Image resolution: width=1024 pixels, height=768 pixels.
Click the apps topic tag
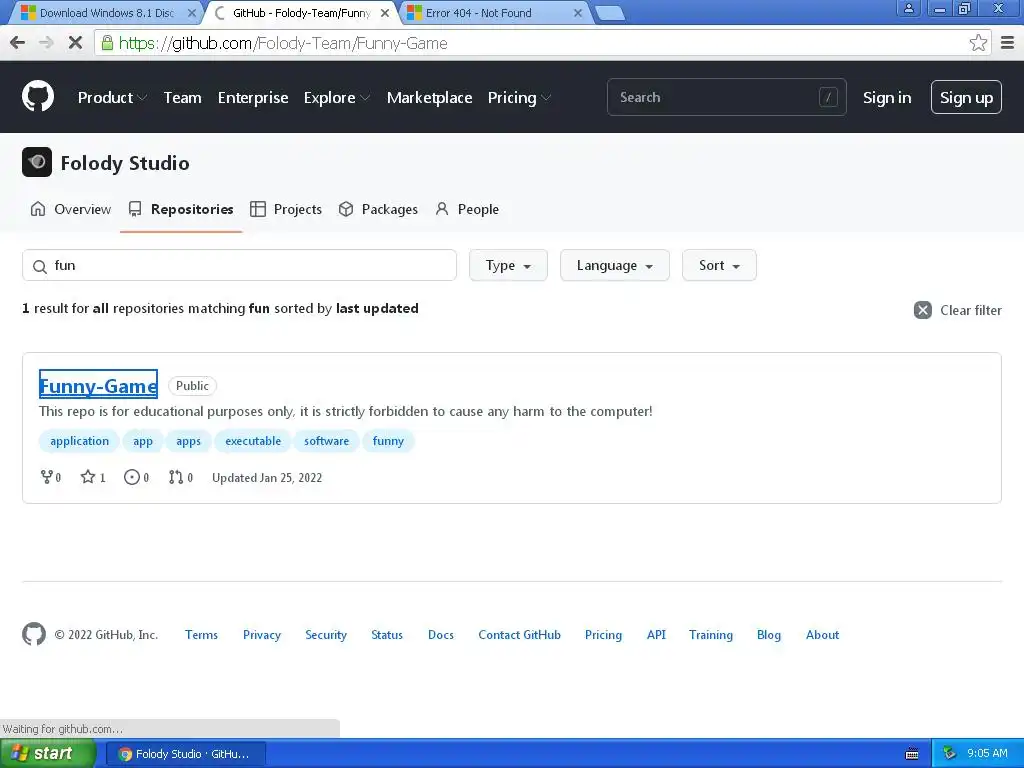pos(188,441)
